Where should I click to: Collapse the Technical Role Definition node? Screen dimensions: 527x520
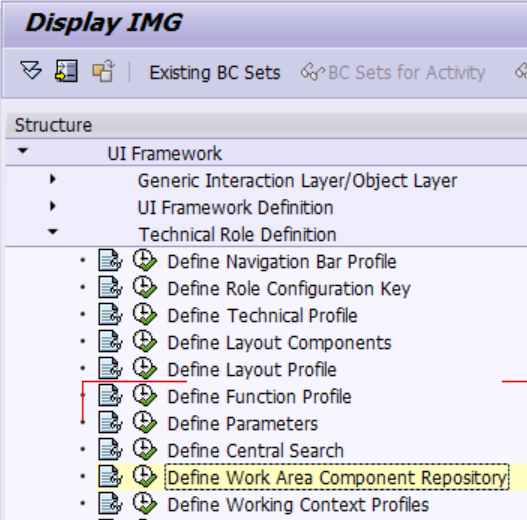(x=53, y=232)
